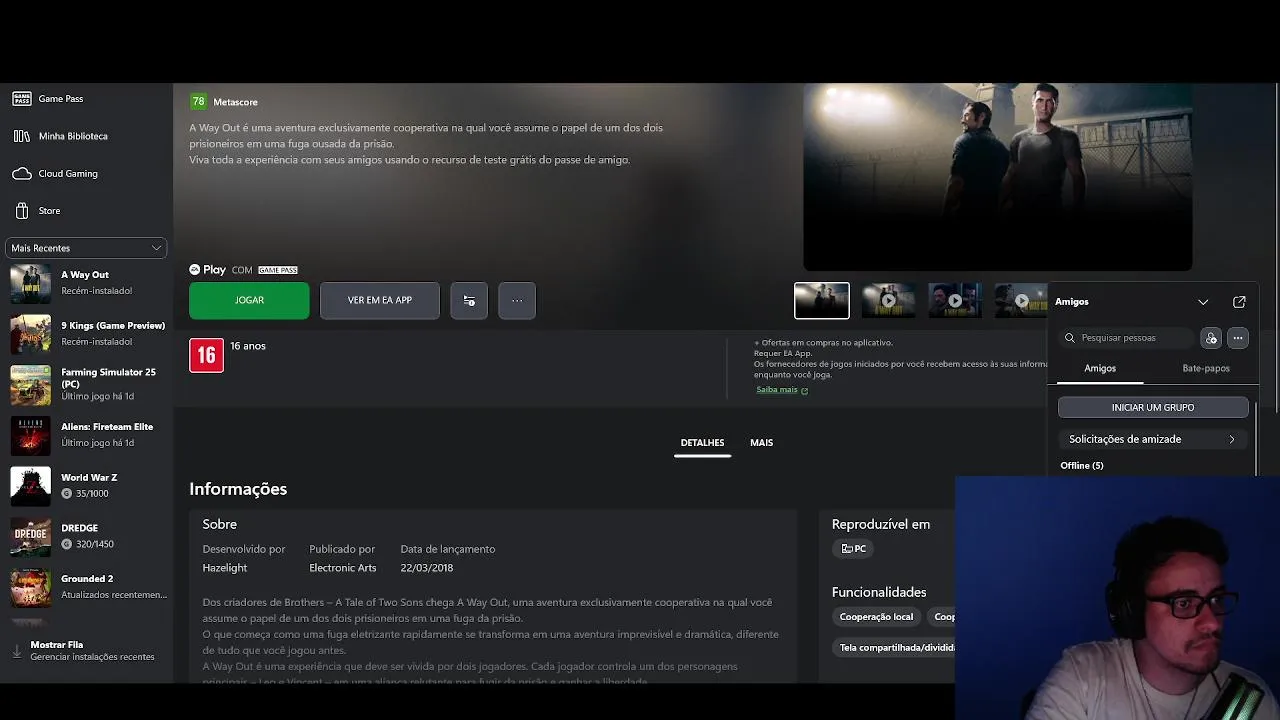Expand the Mais Recentes sort dropdown
This screenshot has height=720, width=1280.
[x=86, y=248]
